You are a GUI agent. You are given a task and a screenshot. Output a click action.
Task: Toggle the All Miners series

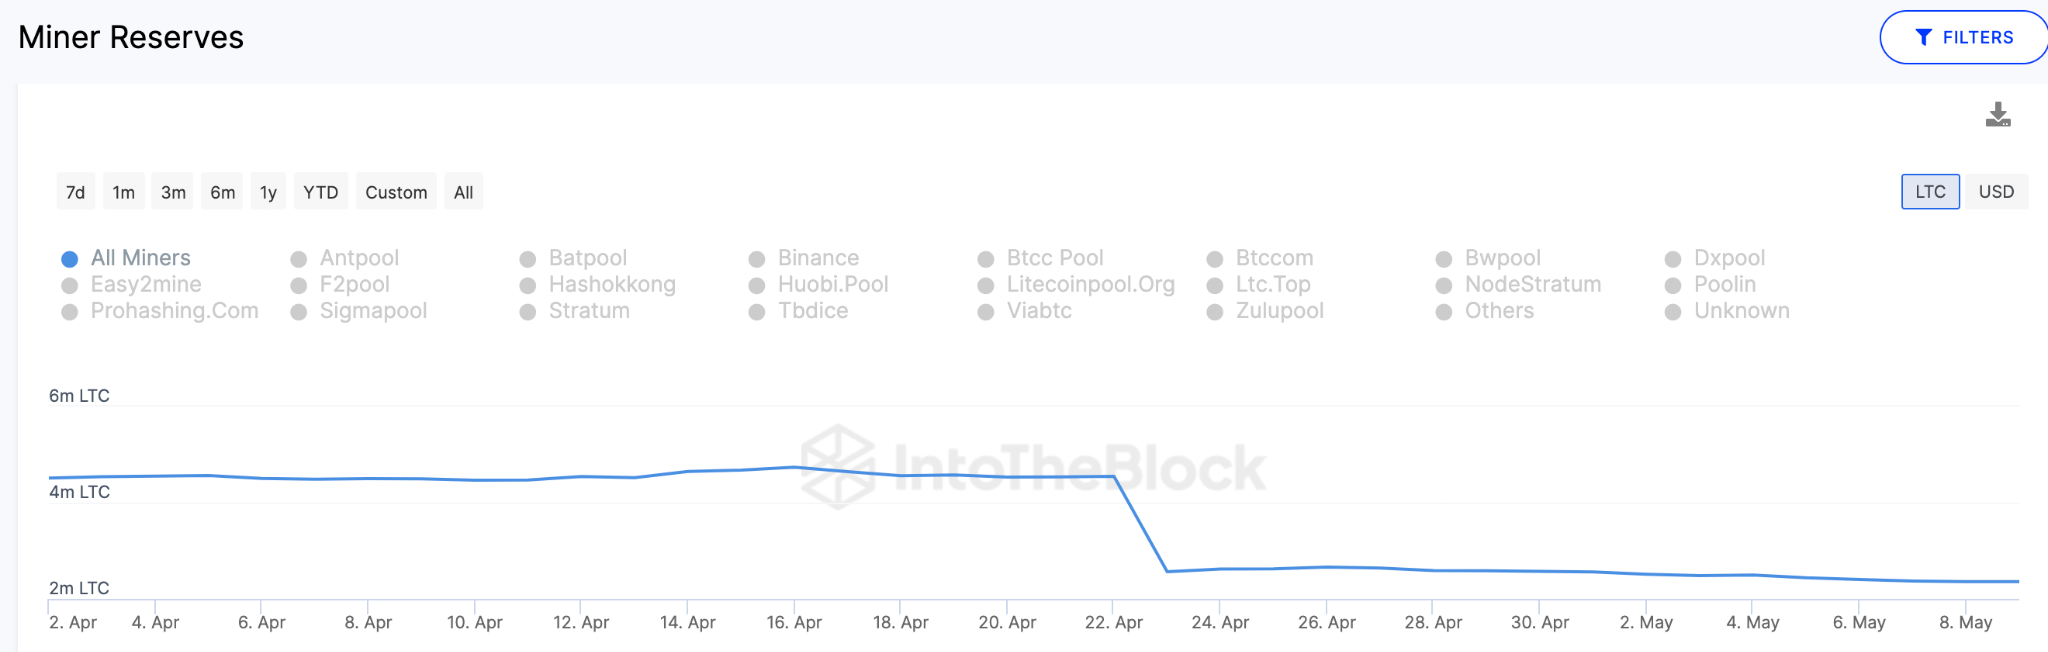tap(70, 259)
